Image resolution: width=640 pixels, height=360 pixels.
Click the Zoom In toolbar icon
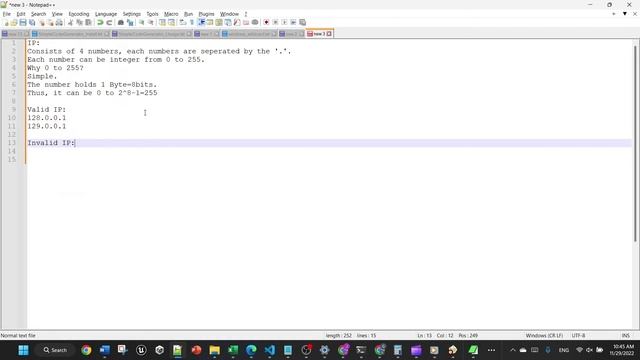[142, 22]
